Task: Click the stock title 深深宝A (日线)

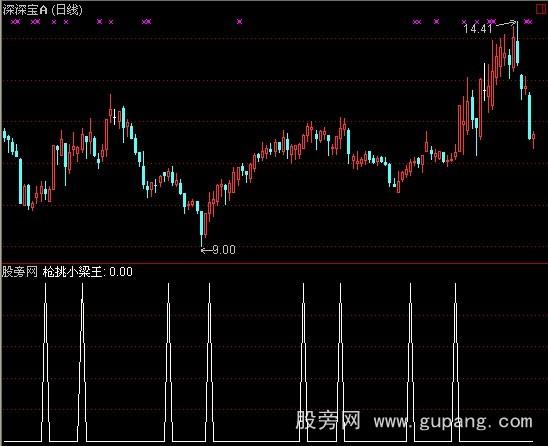Action: tap(43, 10)
